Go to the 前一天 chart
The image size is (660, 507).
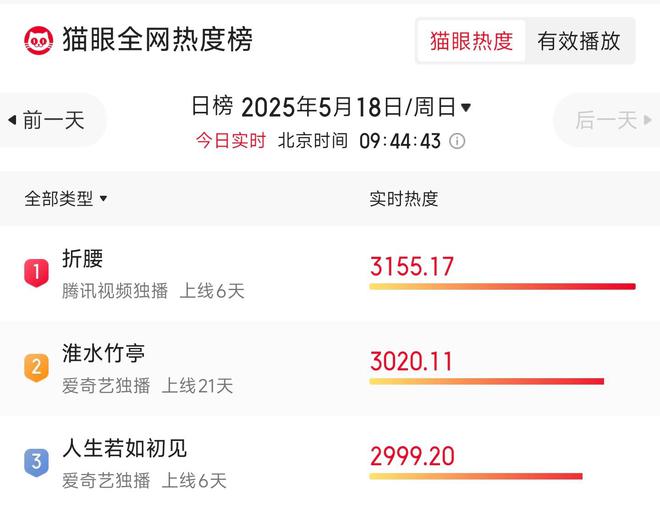click(52, 120)
